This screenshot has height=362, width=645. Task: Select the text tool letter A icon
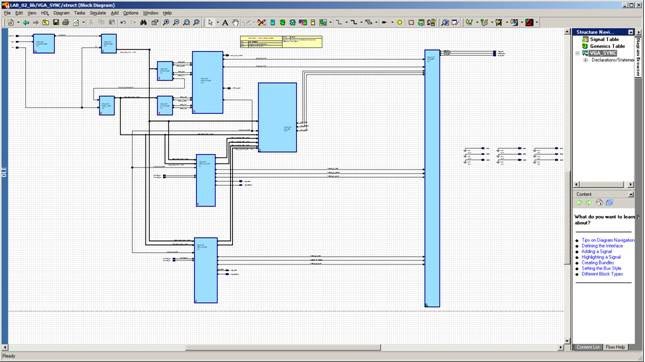225,23
